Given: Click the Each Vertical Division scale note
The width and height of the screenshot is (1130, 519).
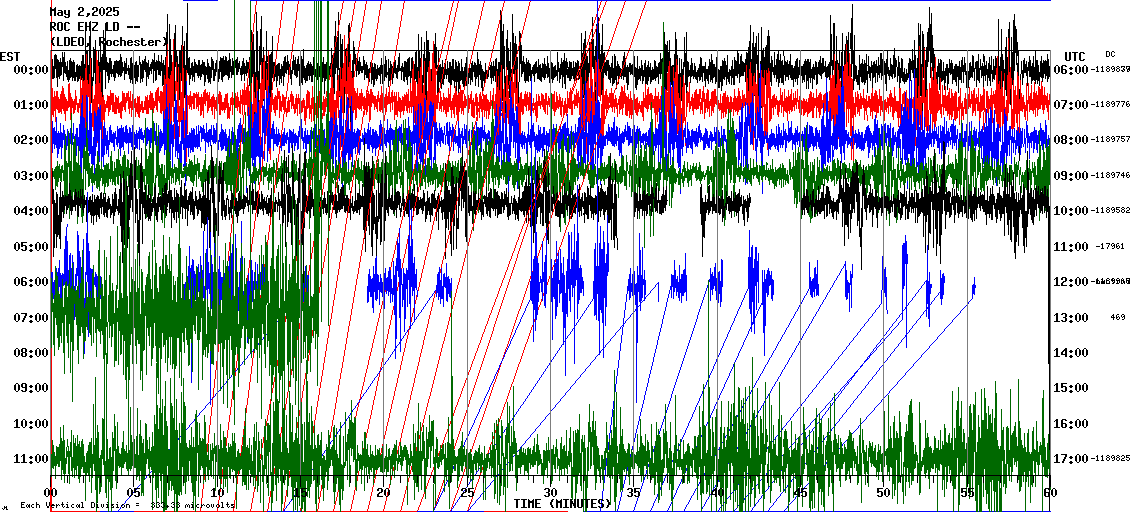Looking at the screenshot, I should point(127,505).
